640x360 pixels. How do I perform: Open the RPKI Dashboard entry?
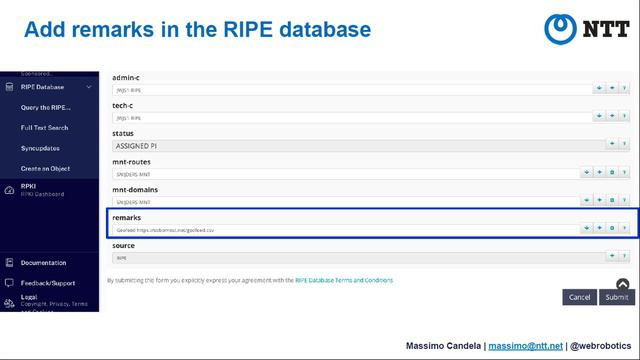click(42, 190)
